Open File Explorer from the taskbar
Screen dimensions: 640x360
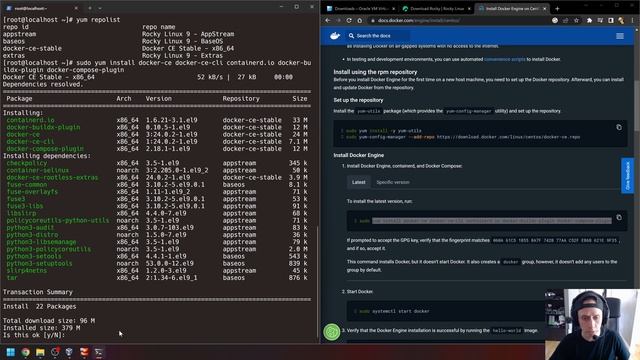[40, 352]
